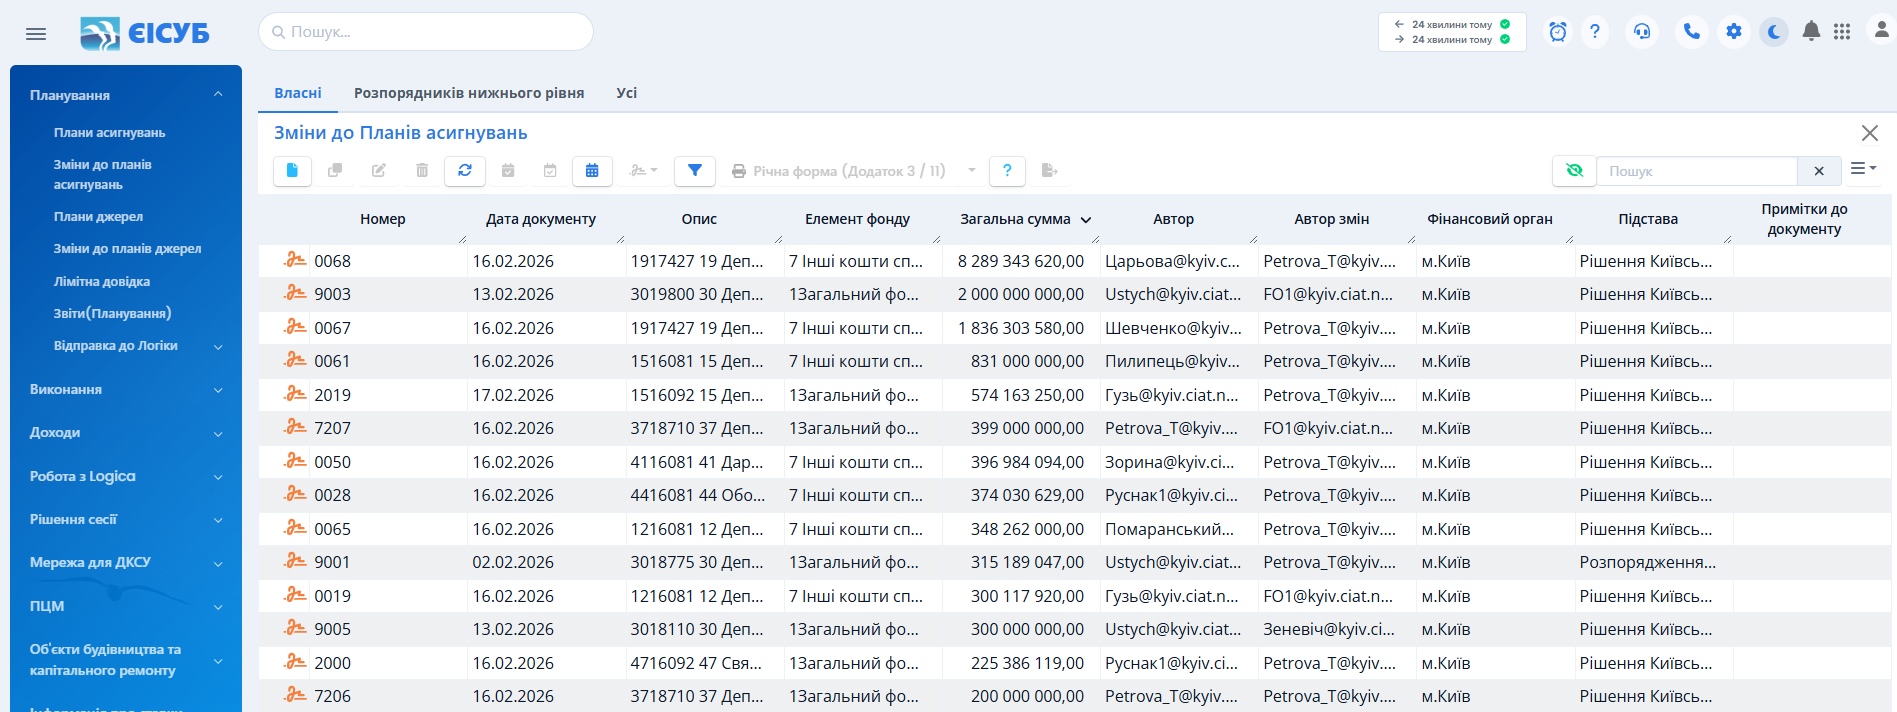Click the ЄІСУБ logo
Image resolution: width=1897 pixels, height=712 pixels.
point(145,33)
